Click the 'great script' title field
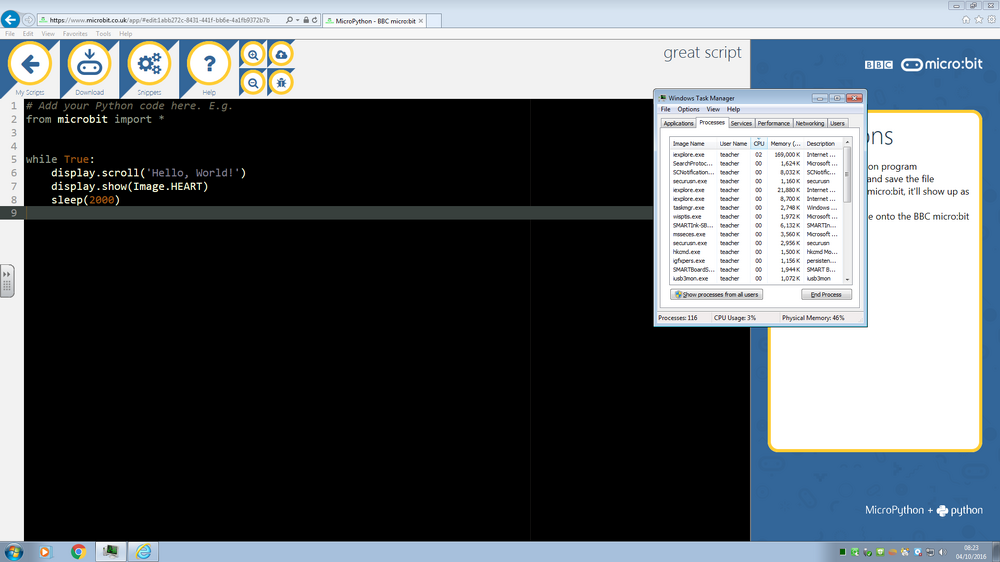This screenshot has width=1000, height=562. pyautogui.click(x=702, y=53)
